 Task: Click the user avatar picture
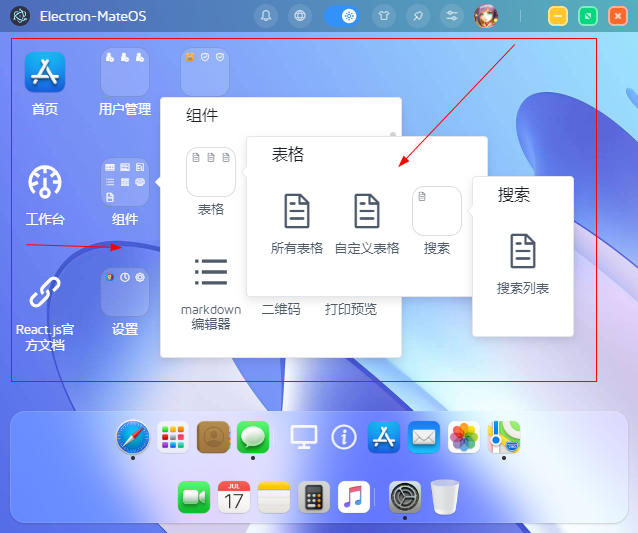click(486, 16)
